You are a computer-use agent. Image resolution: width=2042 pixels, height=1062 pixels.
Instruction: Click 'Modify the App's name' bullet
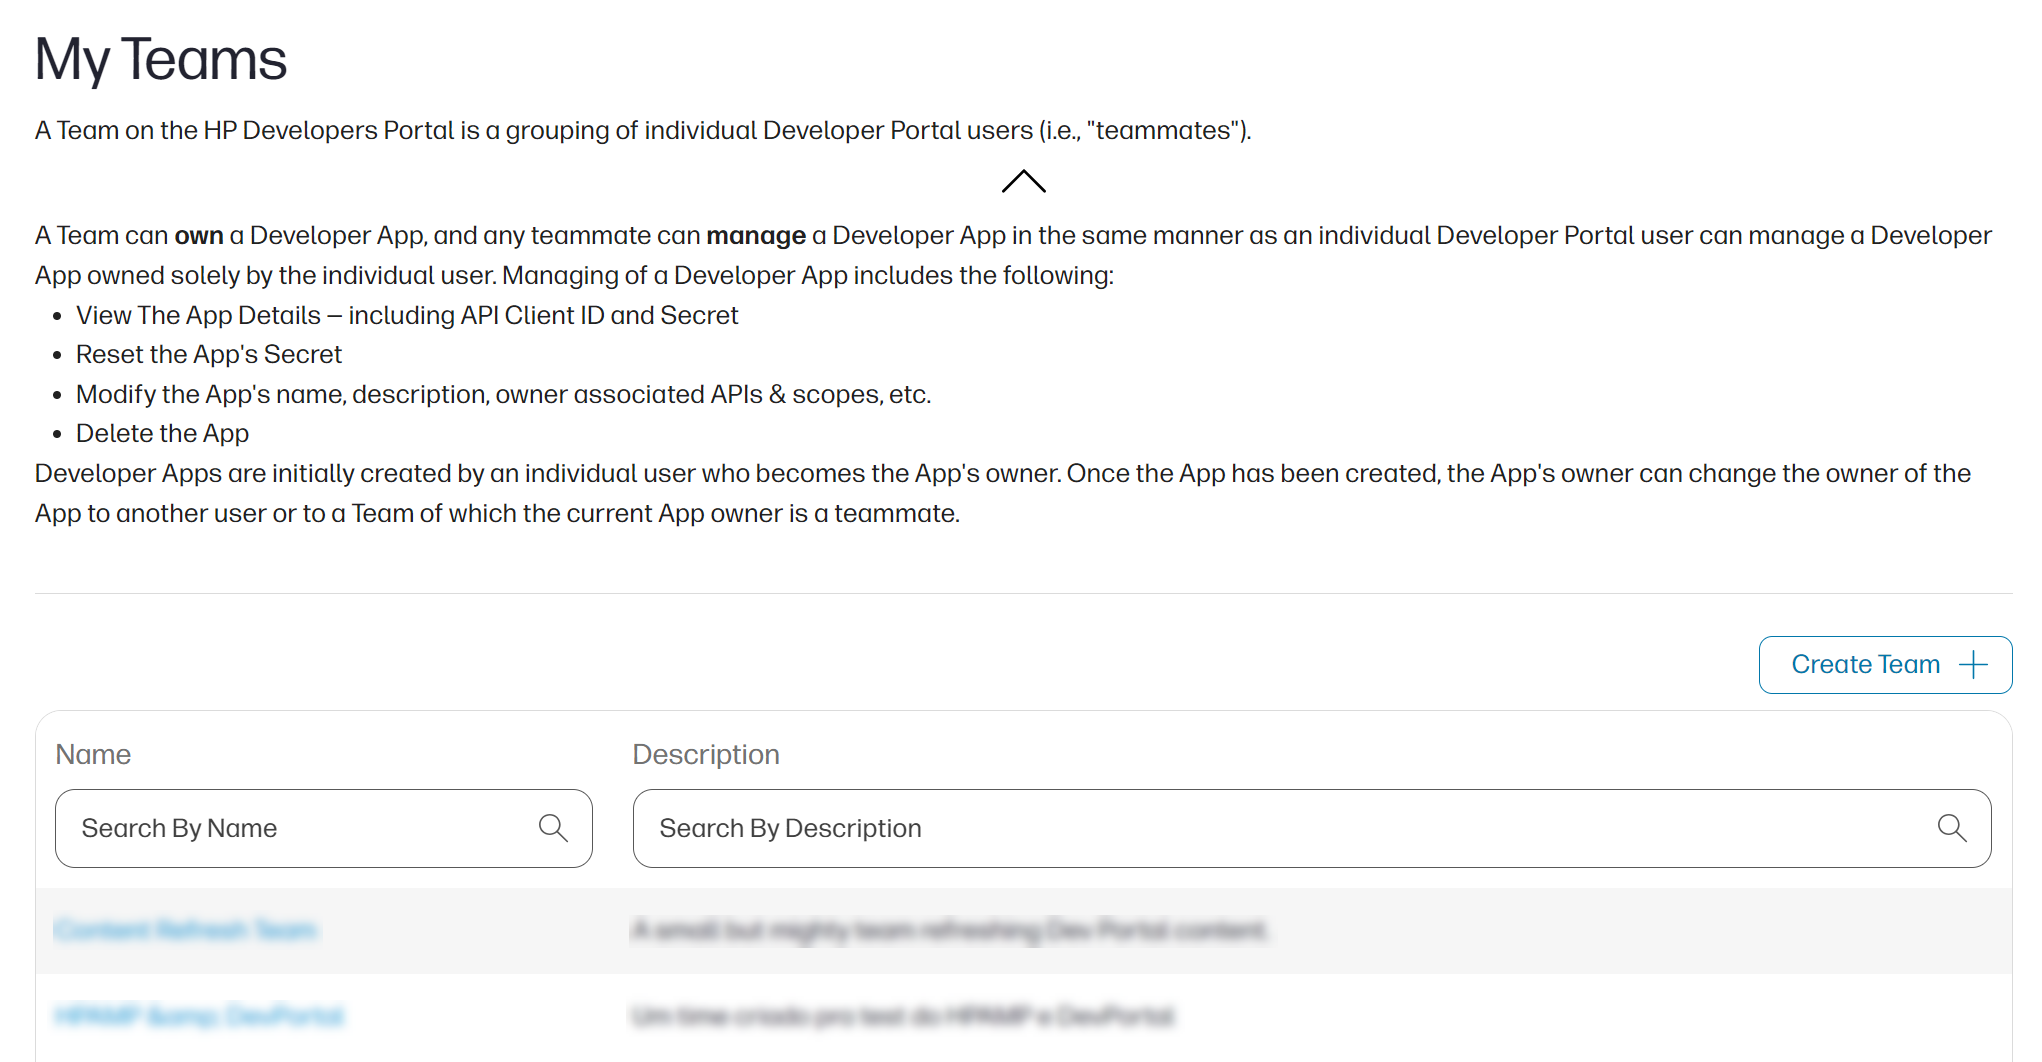[x=503, y=394]
